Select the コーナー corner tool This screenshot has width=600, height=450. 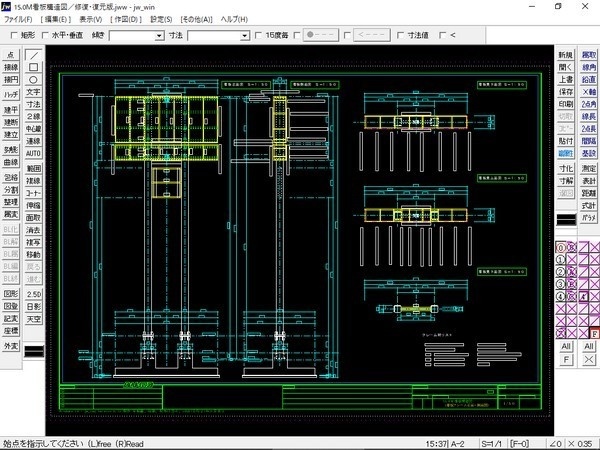pyautogui.click(x=33, y=193)
